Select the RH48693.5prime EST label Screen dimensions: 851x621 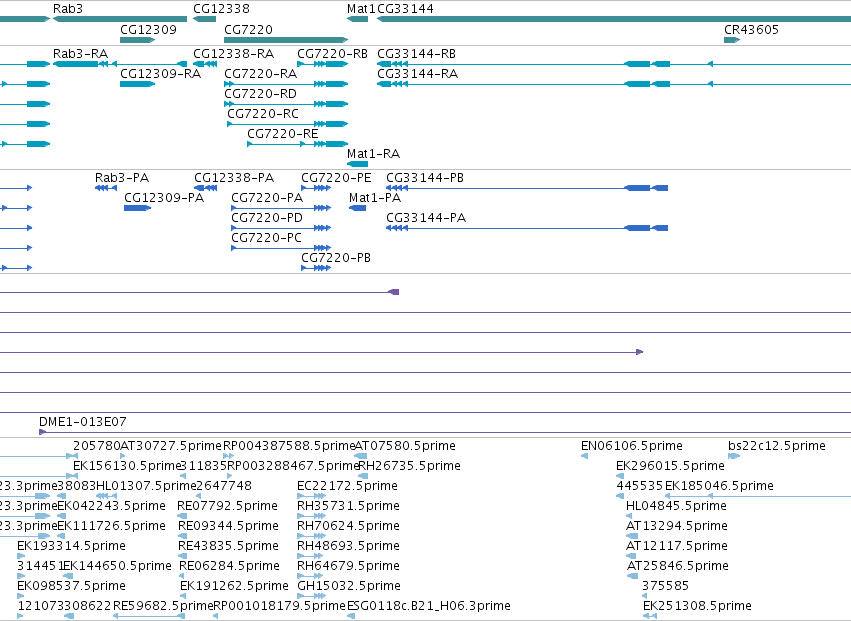348,546
